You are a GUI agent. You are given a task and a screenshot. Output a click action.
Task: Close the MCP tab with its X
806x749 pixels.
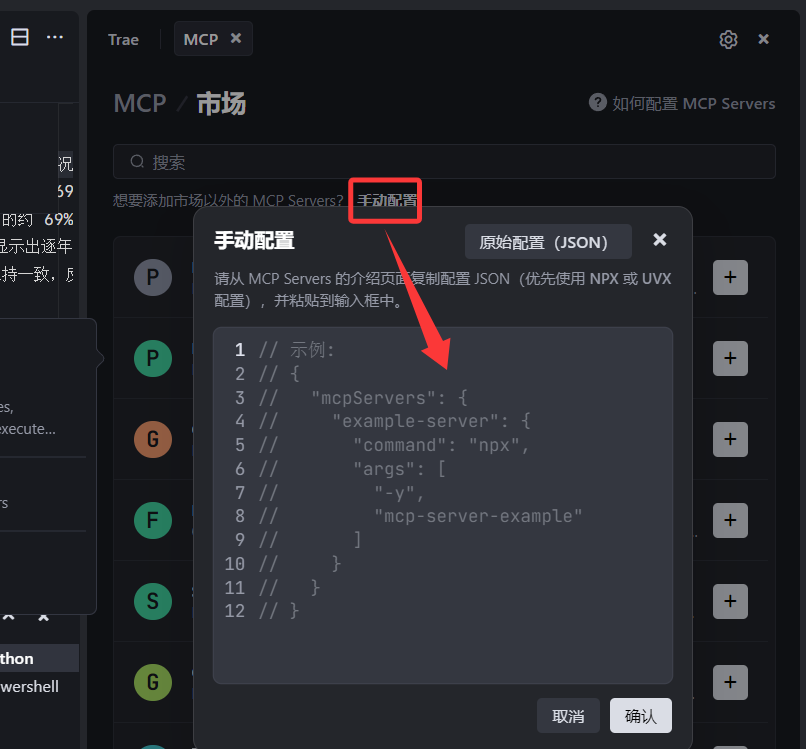click(x=235, y=38)
